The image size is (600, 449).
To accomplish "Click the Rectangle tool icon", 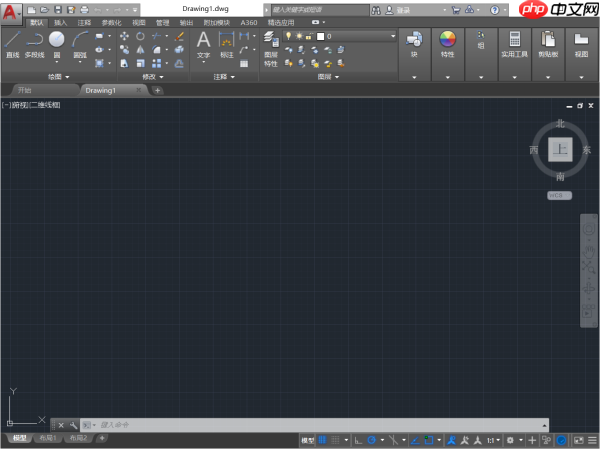I will (99, 36).
